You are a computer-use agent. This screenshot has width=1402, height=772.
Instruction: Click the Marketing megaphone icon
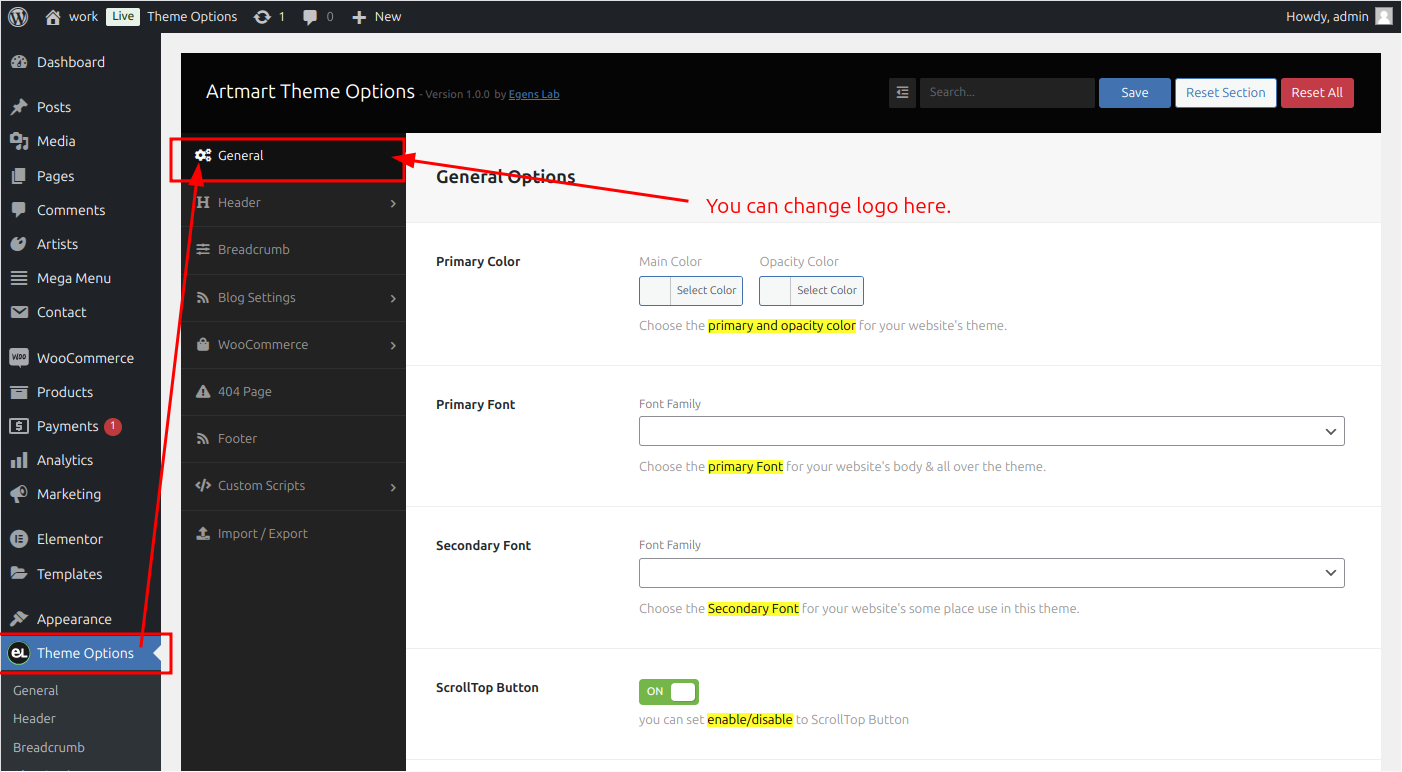point(18,494)
